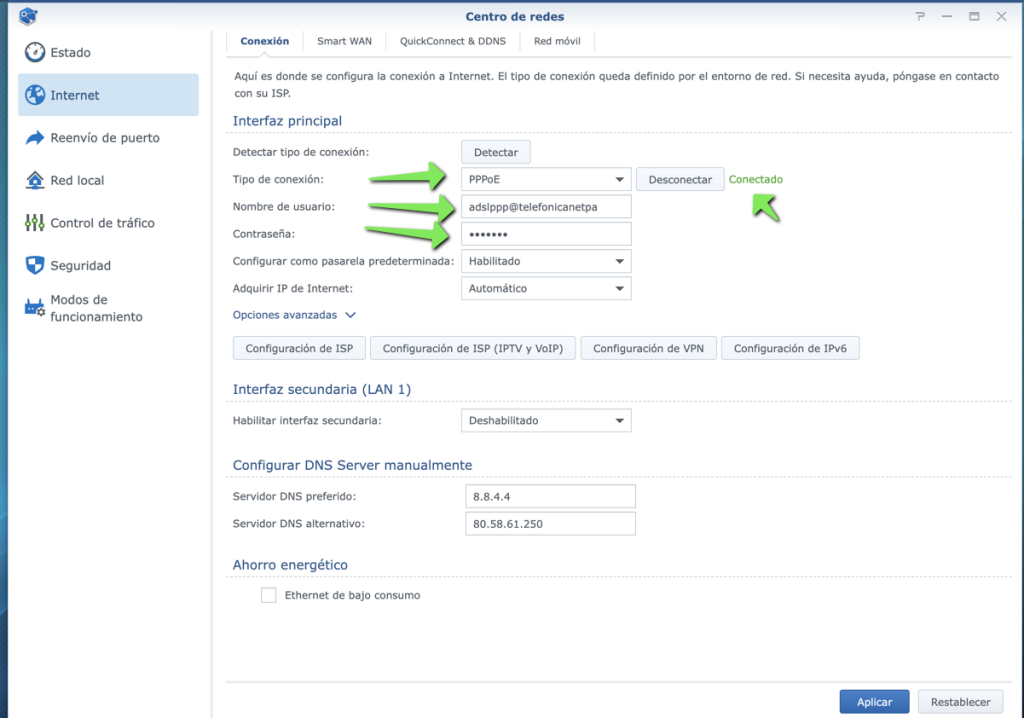
Task: Apply changes with the Aplicar button
Action: tap(874, 701)
